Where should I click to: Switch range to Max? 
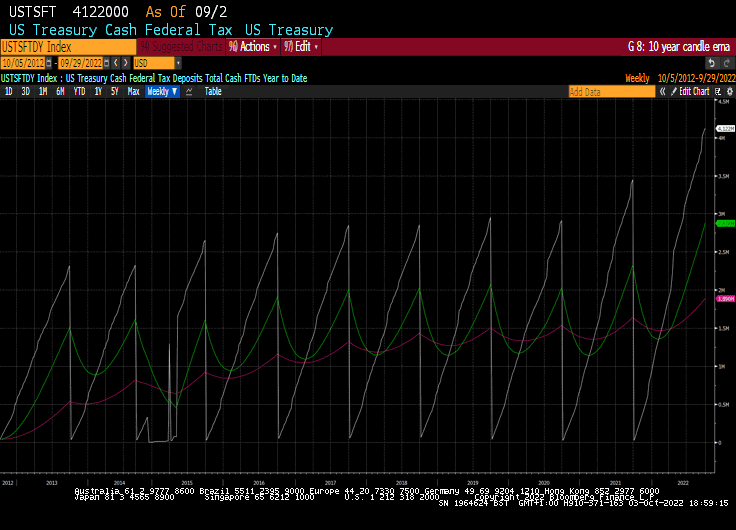(133, 91)
